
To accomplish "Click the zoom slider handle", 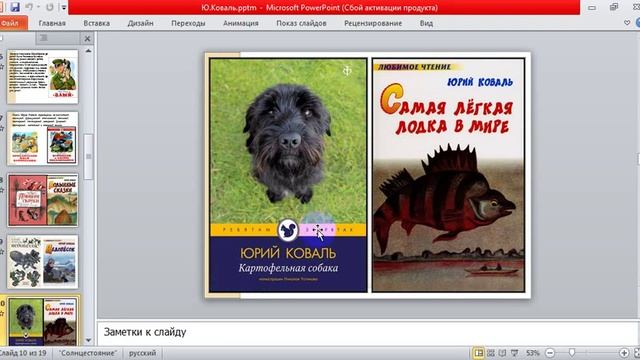I will point(572,353).
